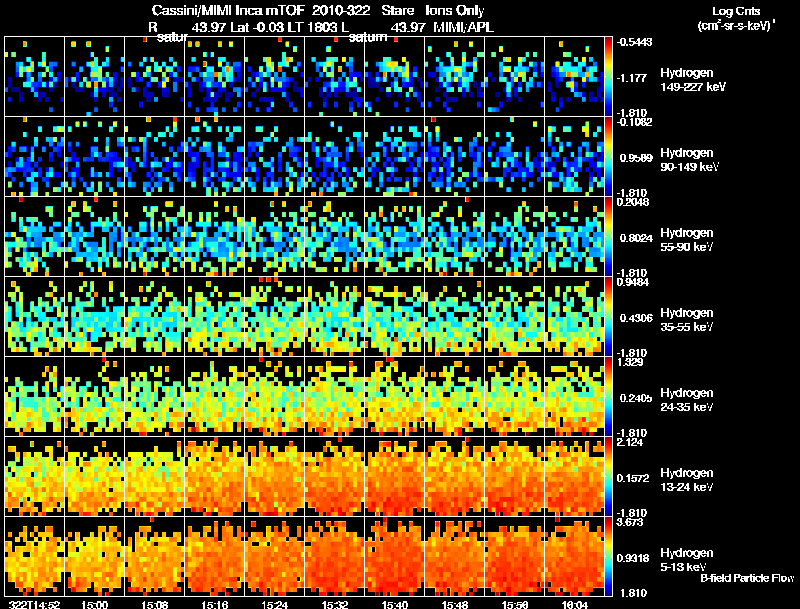The image size is (800, 609).
Task: Select the '-0.5443' colorbar maximum value
Action: 634,42
